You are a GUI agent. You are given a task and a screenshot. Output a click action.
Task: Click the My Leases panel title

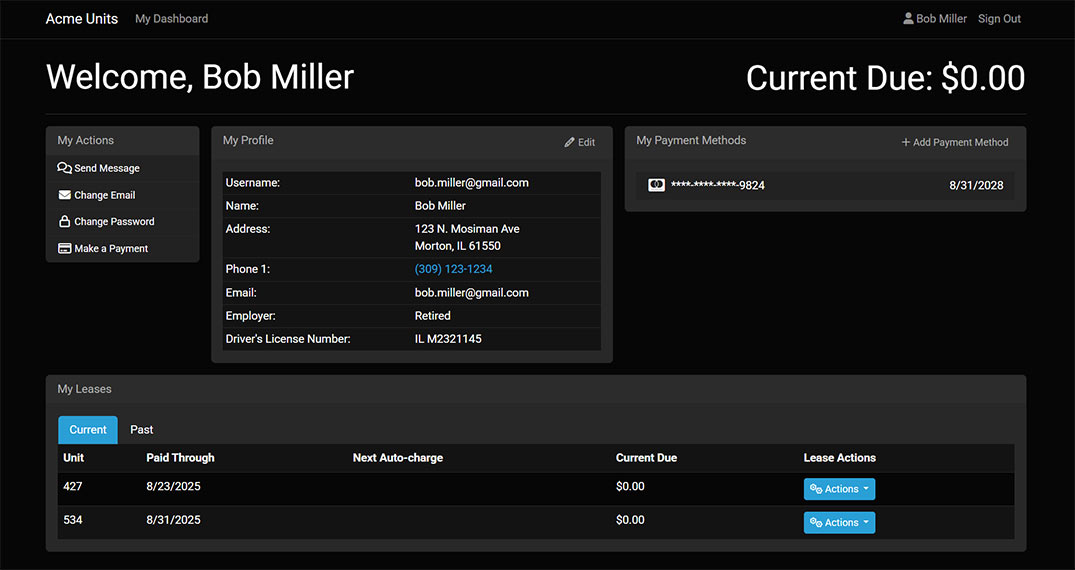[x=84, y=389]
